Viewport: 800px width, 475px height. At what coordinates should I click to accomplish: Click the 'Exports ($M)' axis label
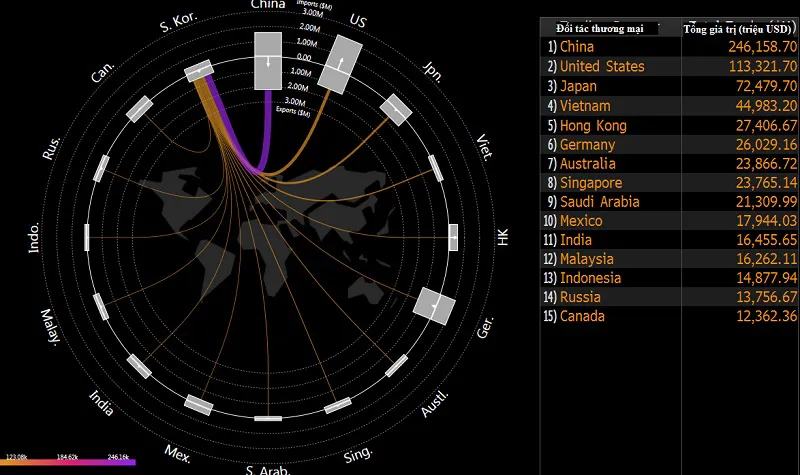pyautogui.click(x=293, y=111)
